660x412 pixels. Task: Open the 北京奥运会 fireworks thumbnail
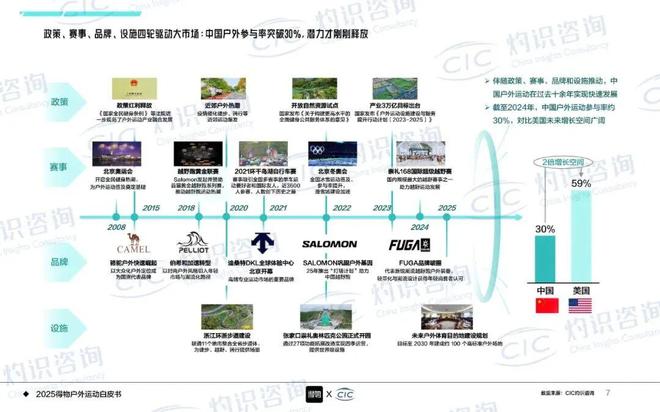(117, 154)
